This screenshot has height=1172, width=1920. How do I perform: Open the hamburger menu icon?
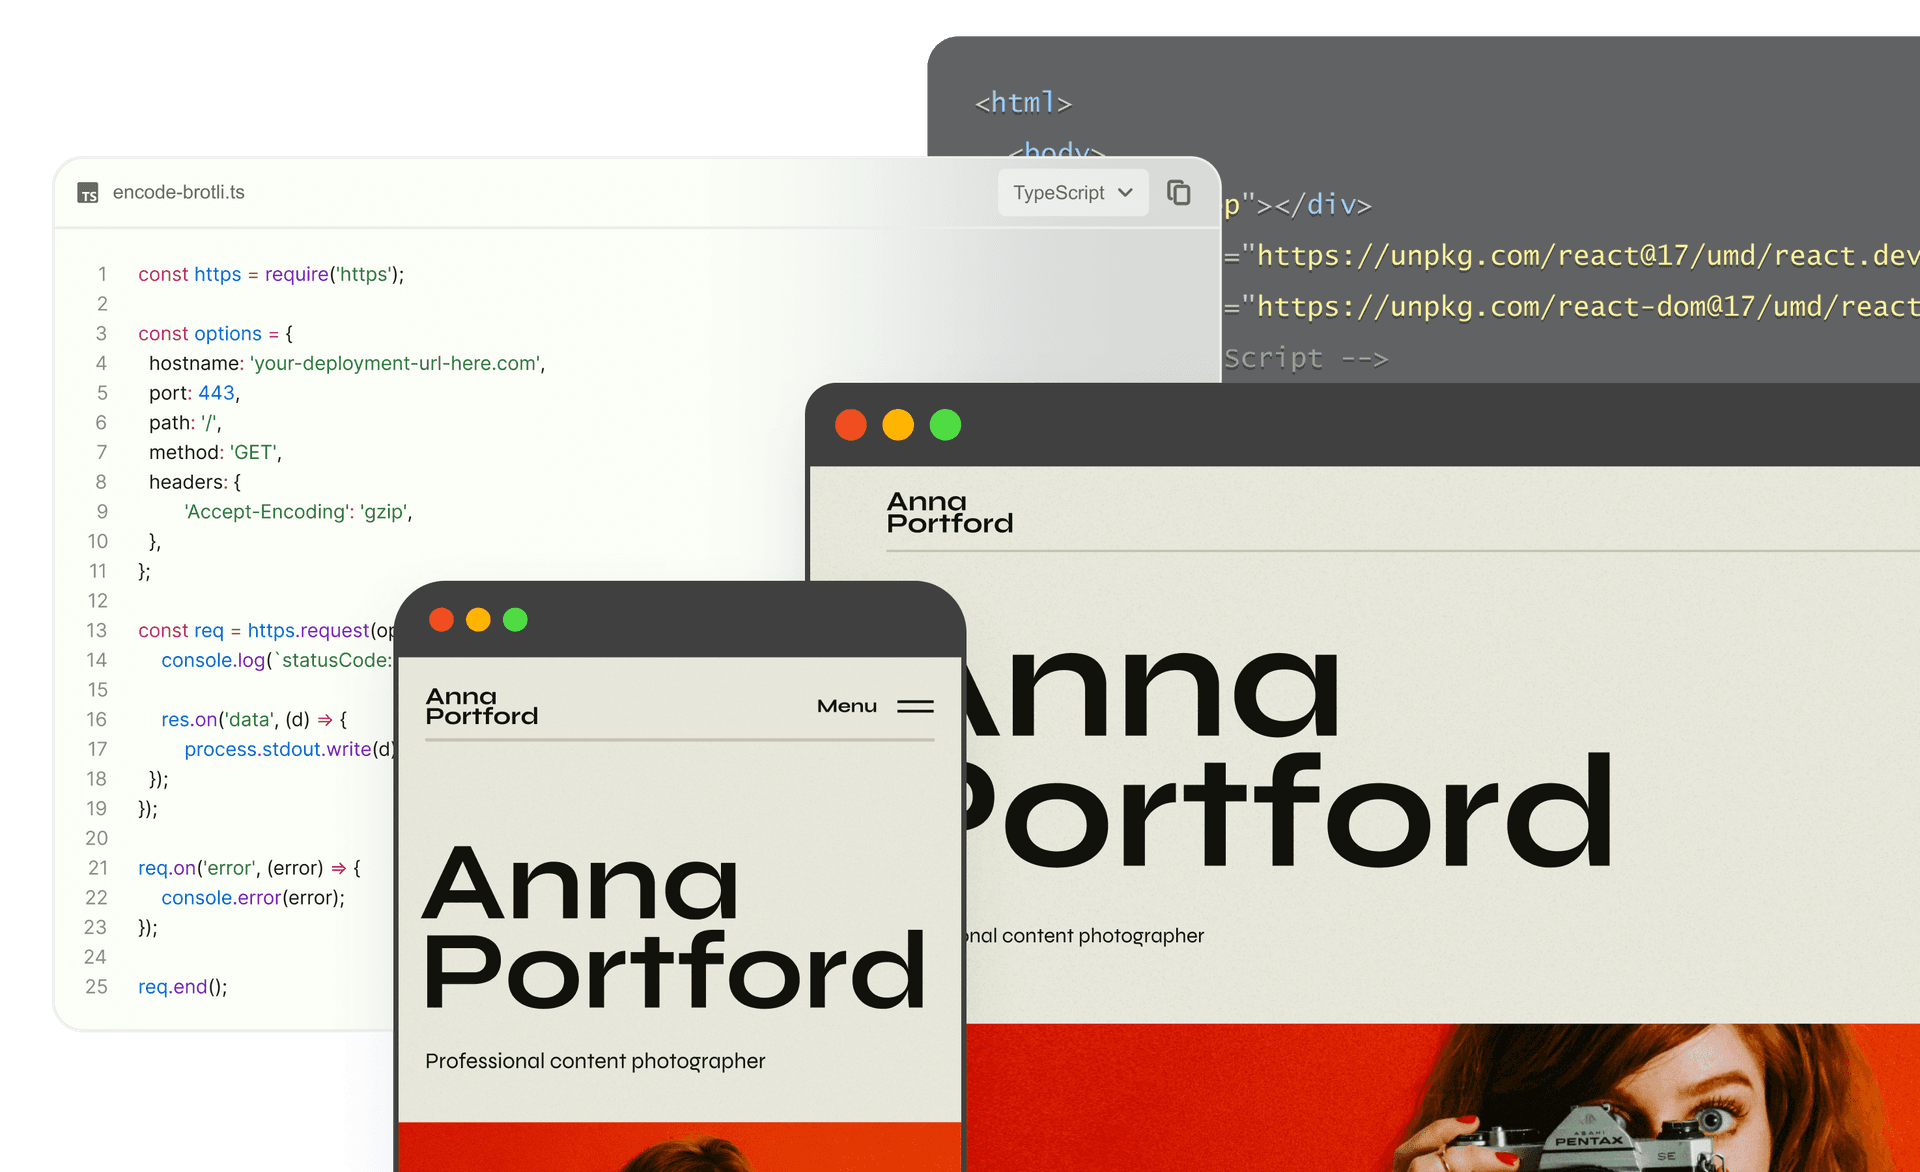[915, 706]
